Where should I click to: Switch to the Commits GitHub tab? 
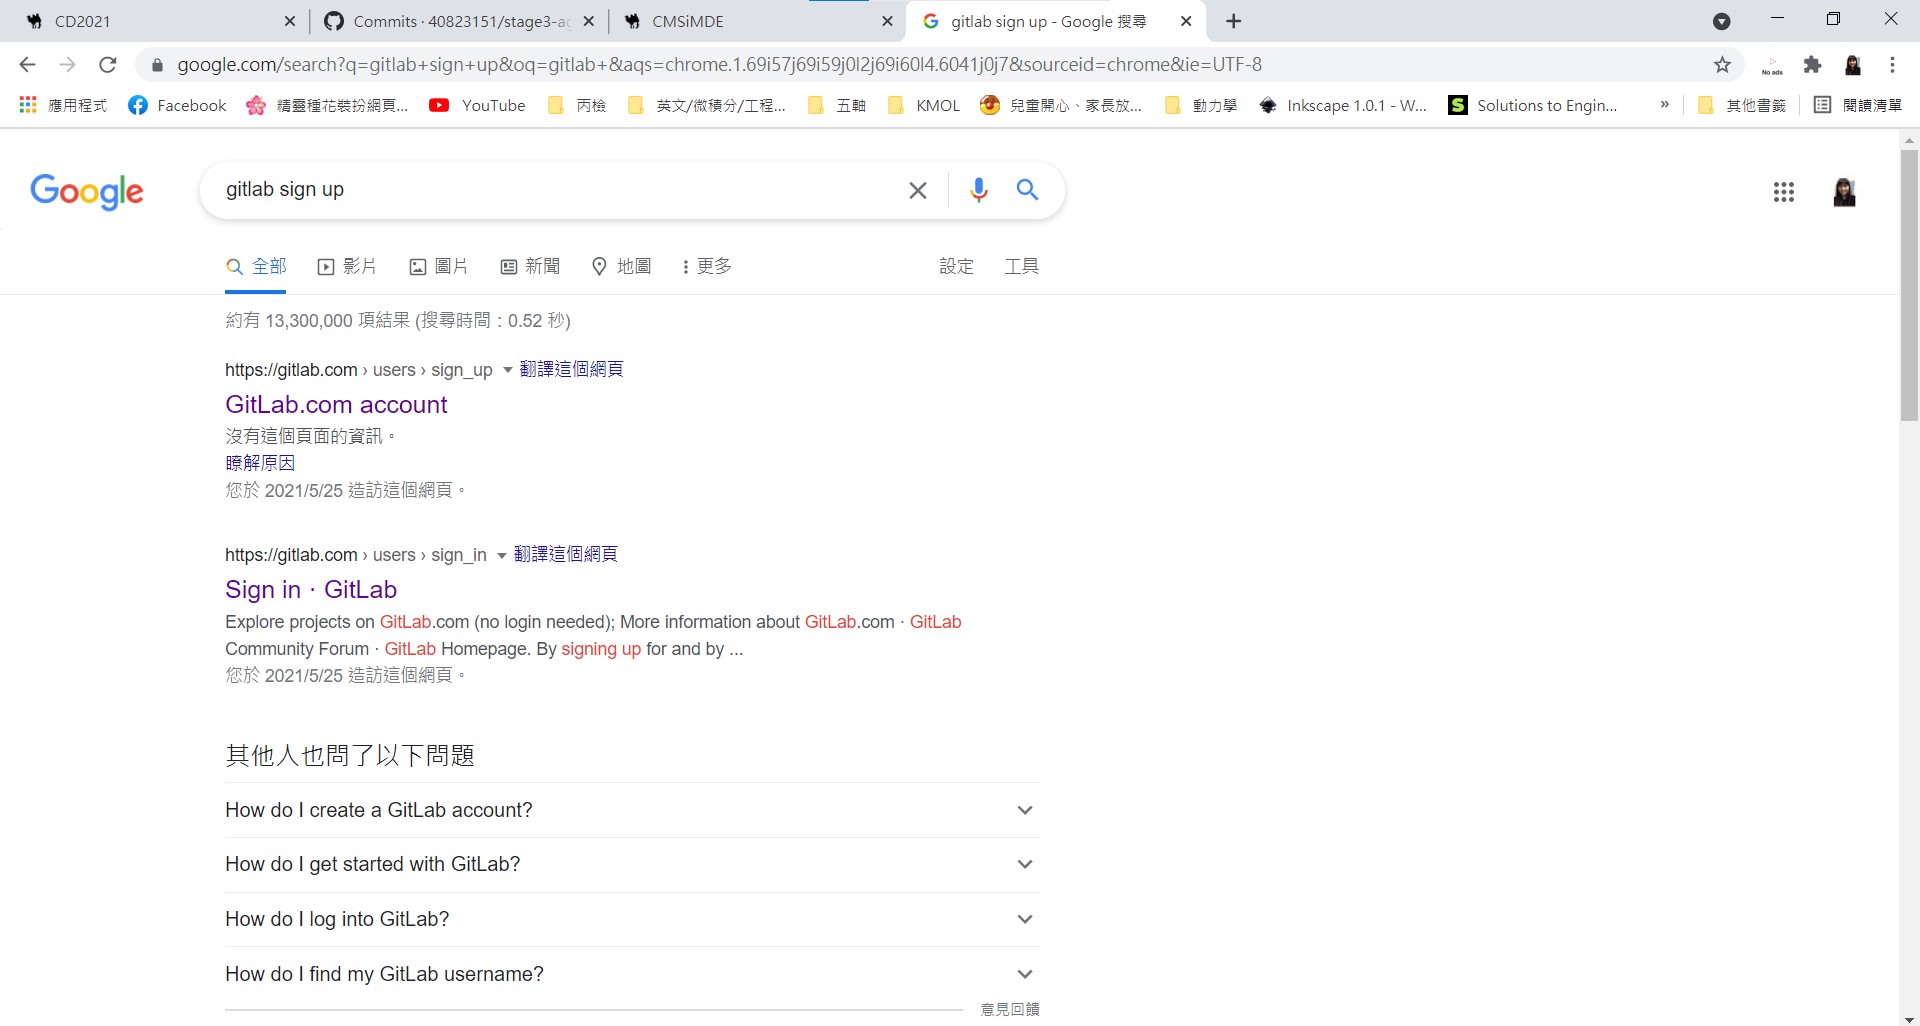pos(460,21)
